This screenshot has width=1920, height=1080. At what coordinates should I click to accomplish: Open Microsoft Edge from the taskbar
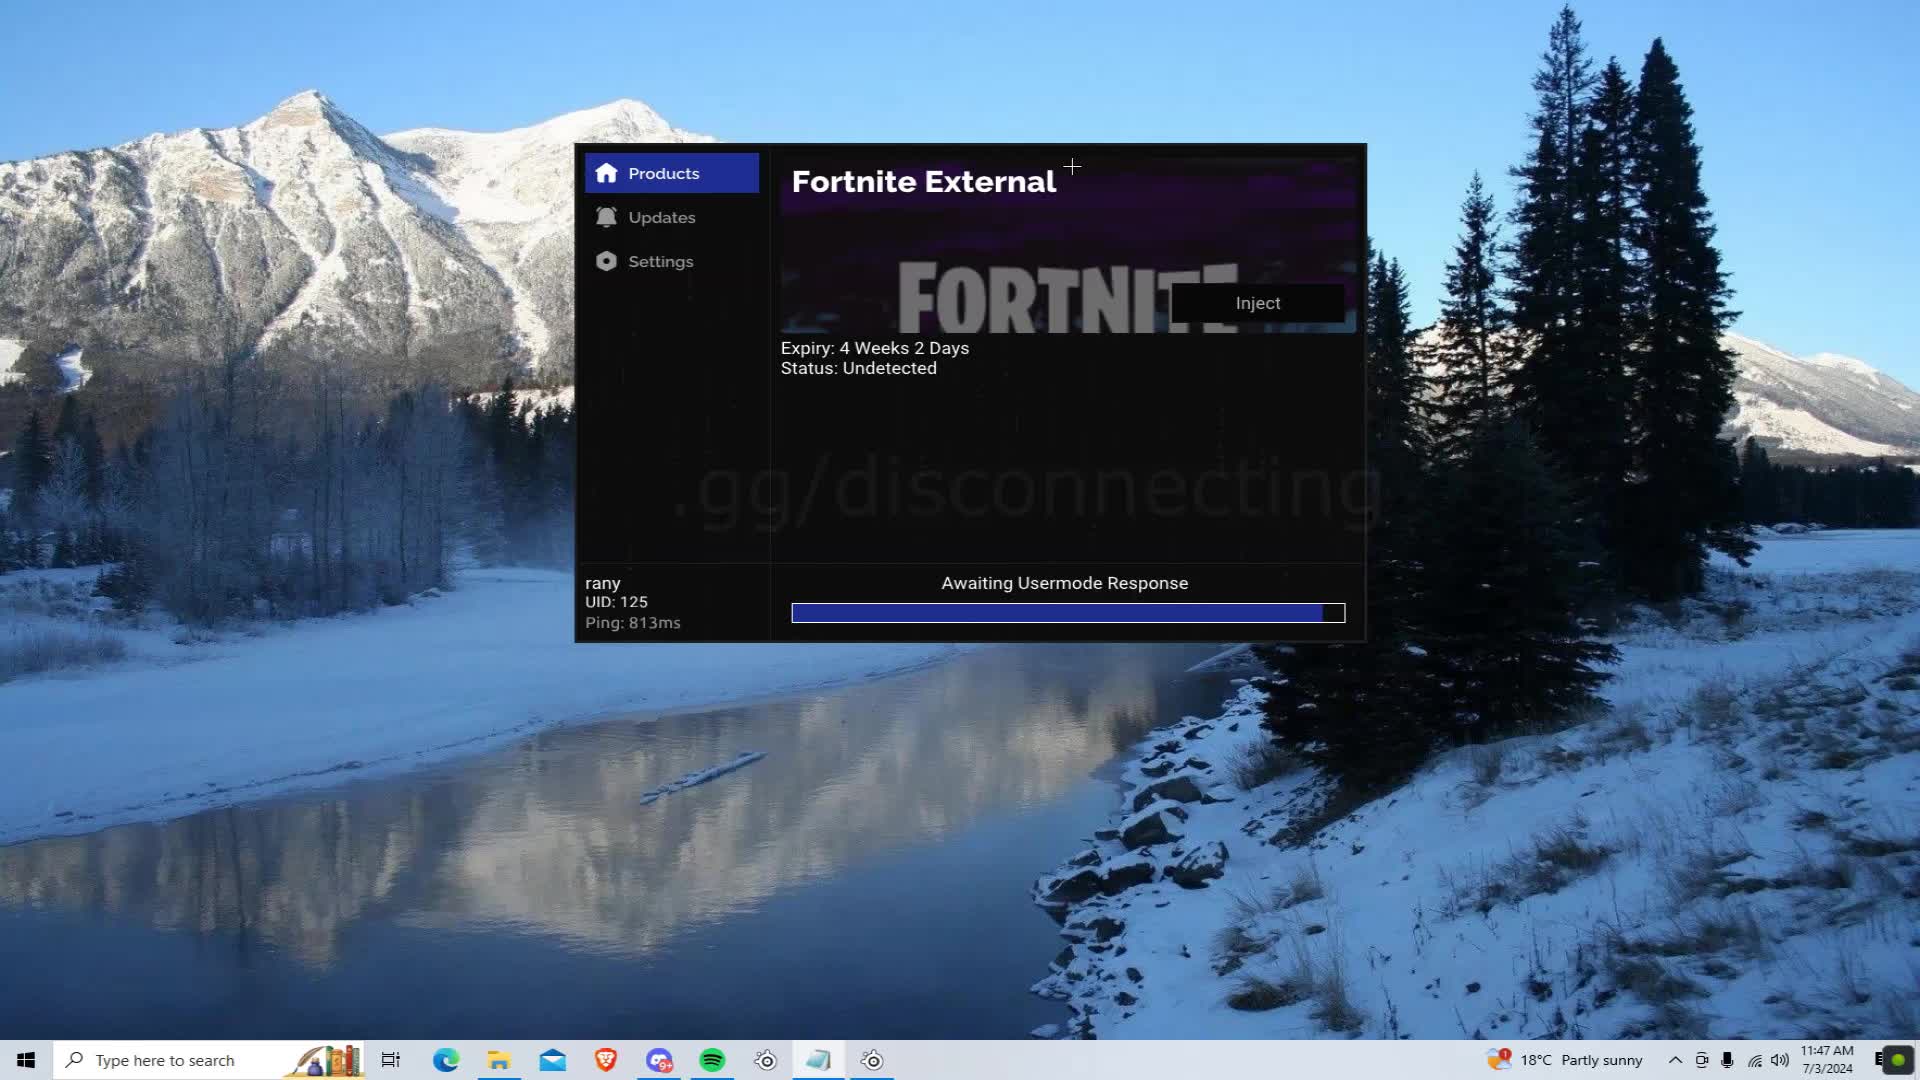click(445, 1060)
